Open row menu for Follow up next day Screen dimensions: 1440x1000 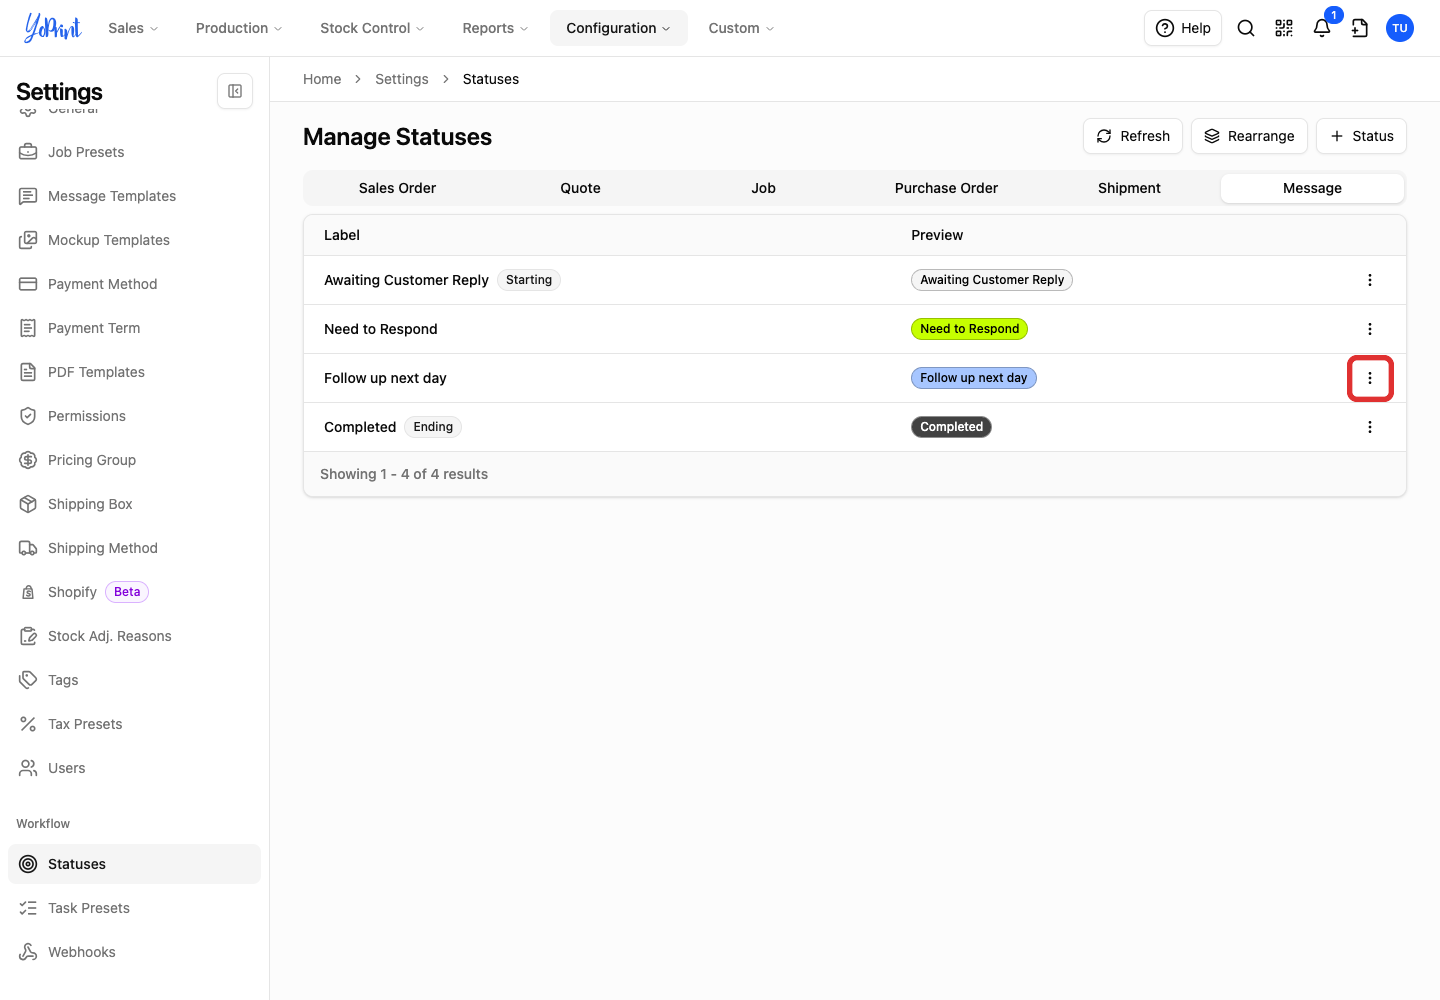(x=1370, y=378)
